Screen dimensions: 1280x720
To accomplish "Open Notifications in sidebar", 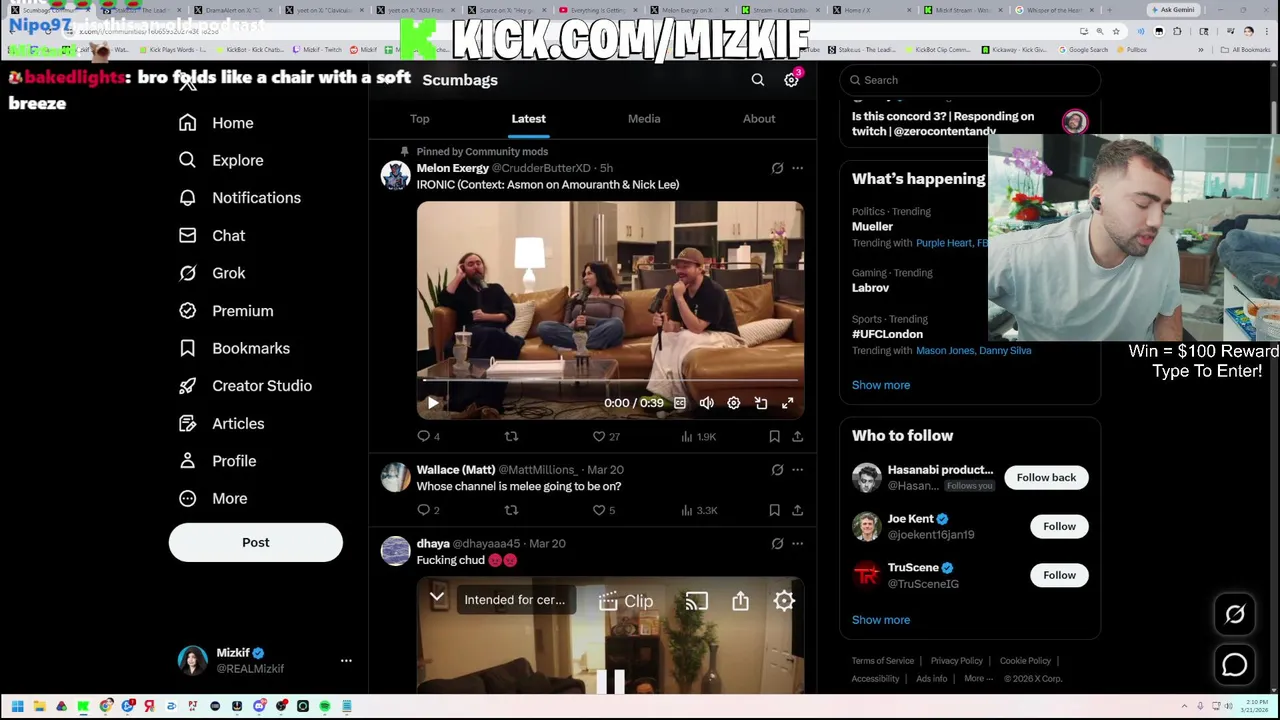I will tap(239, 198).
